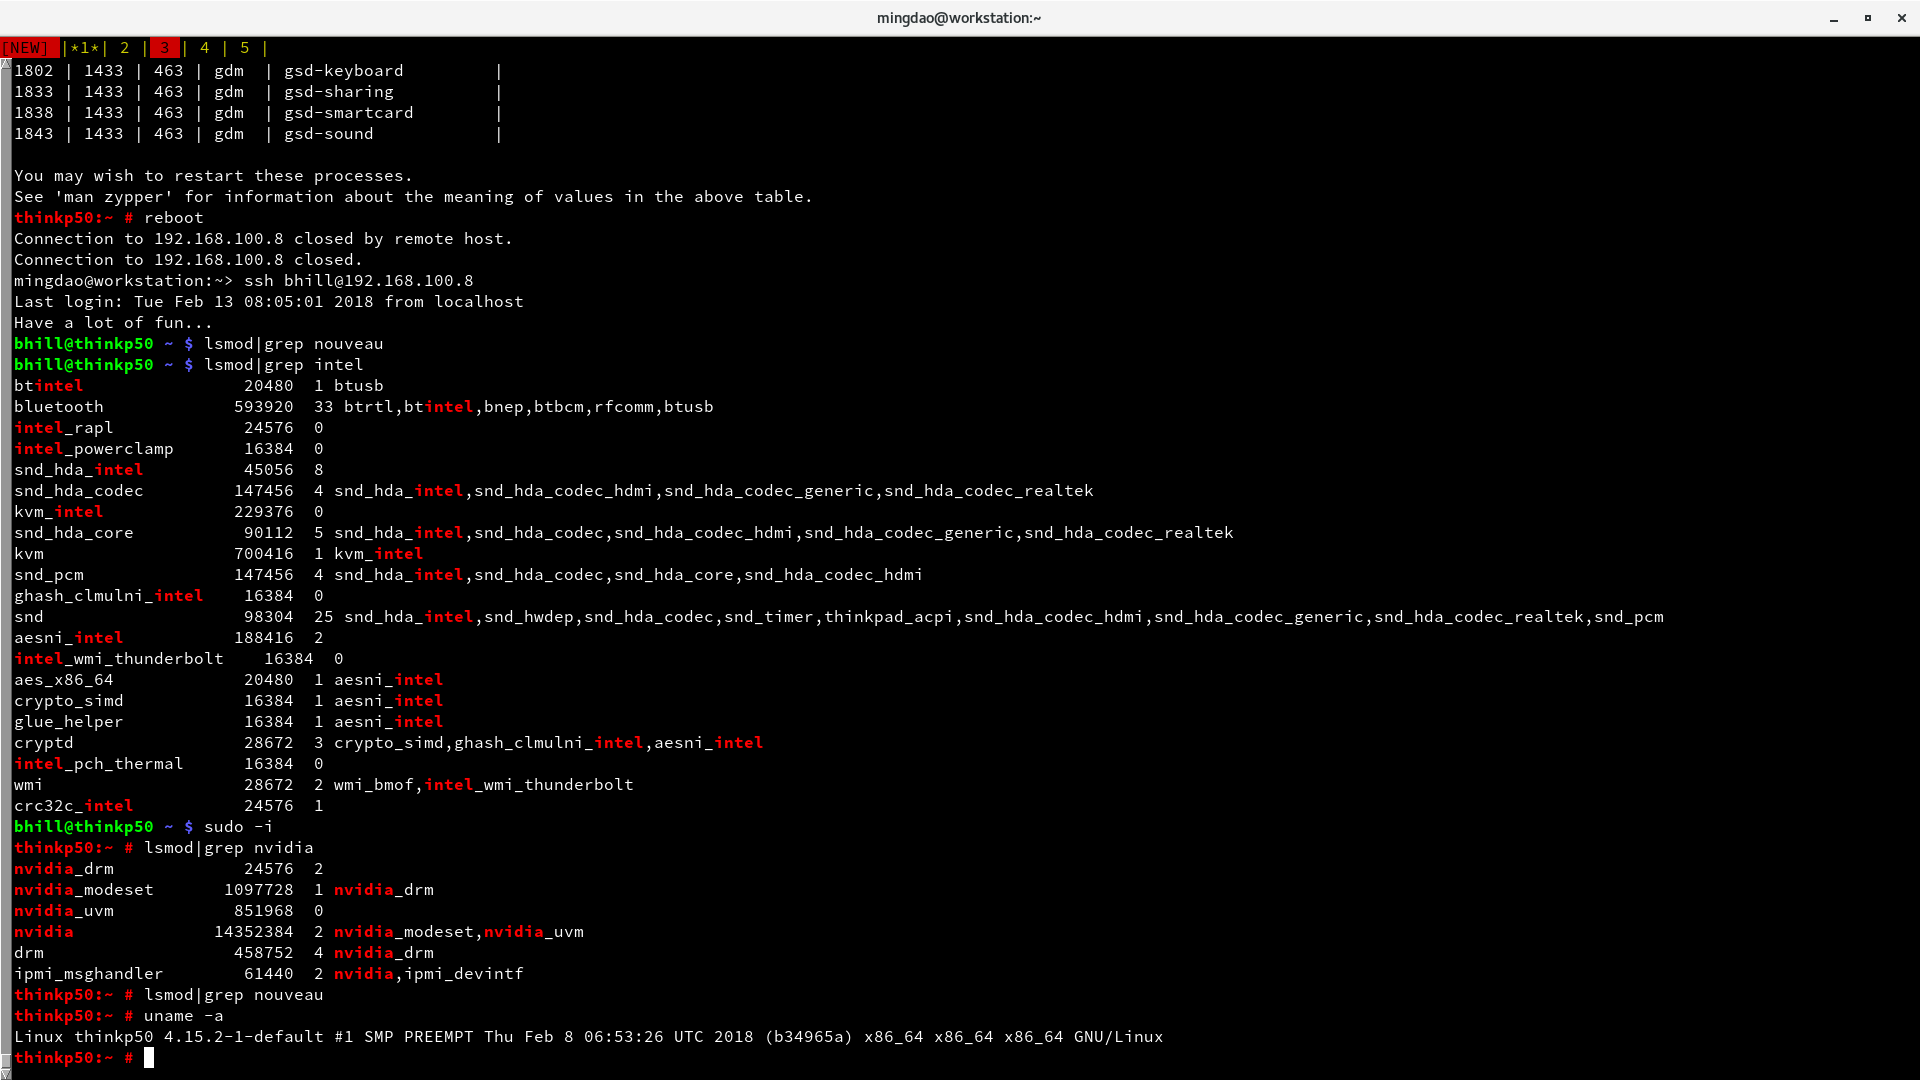The image size is (1920, 1080).
Task: Click 'See man zypper' information line
Action: click(414, 197)
